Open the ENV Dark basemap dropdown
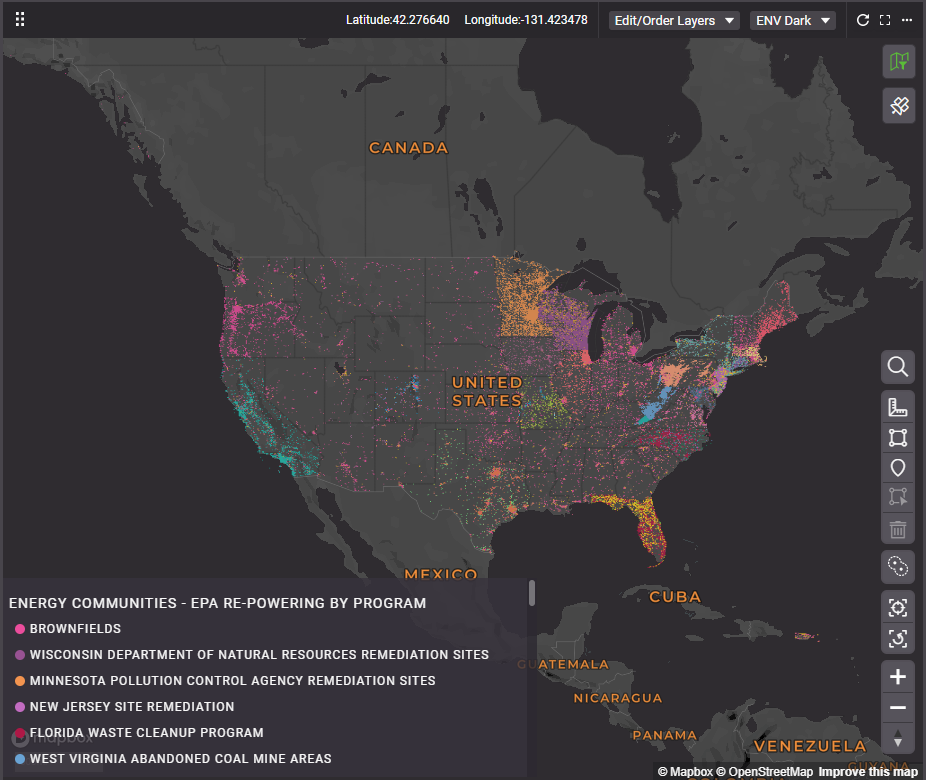The image size is (926, 780). 792,20
